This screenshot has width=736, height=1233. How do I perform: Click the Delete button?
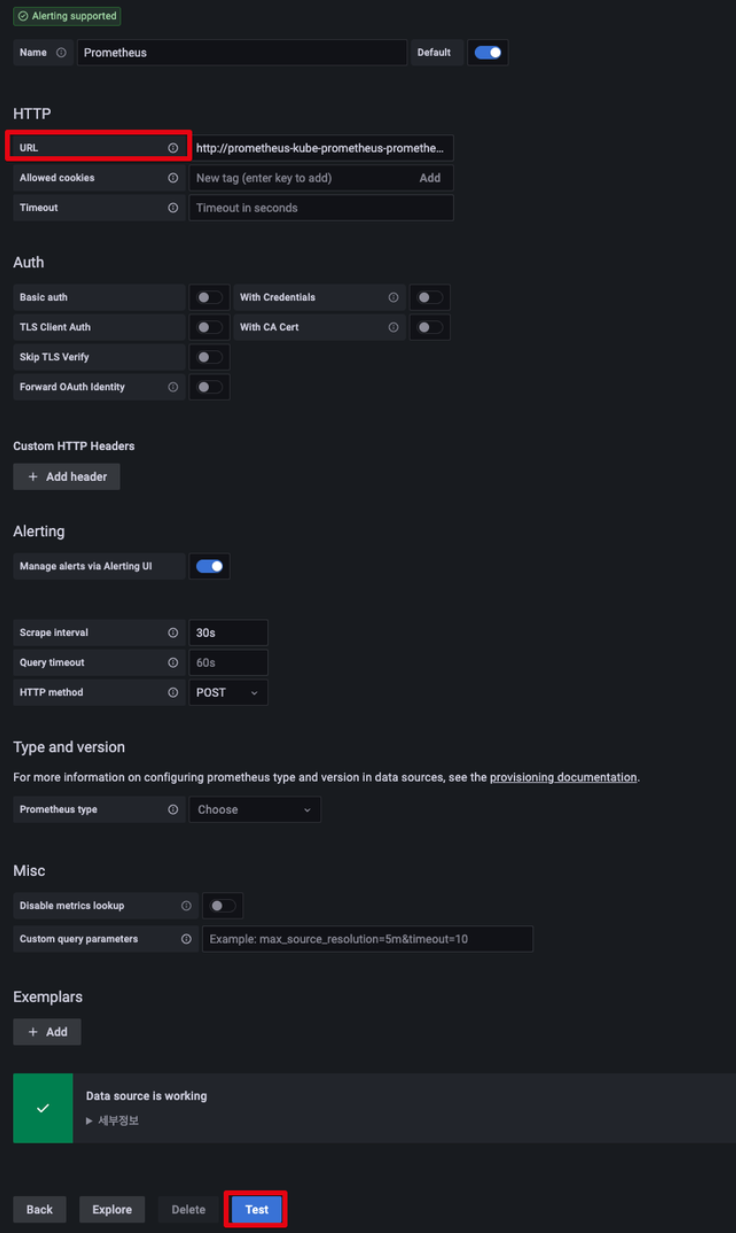click(x=188, y=1210)
